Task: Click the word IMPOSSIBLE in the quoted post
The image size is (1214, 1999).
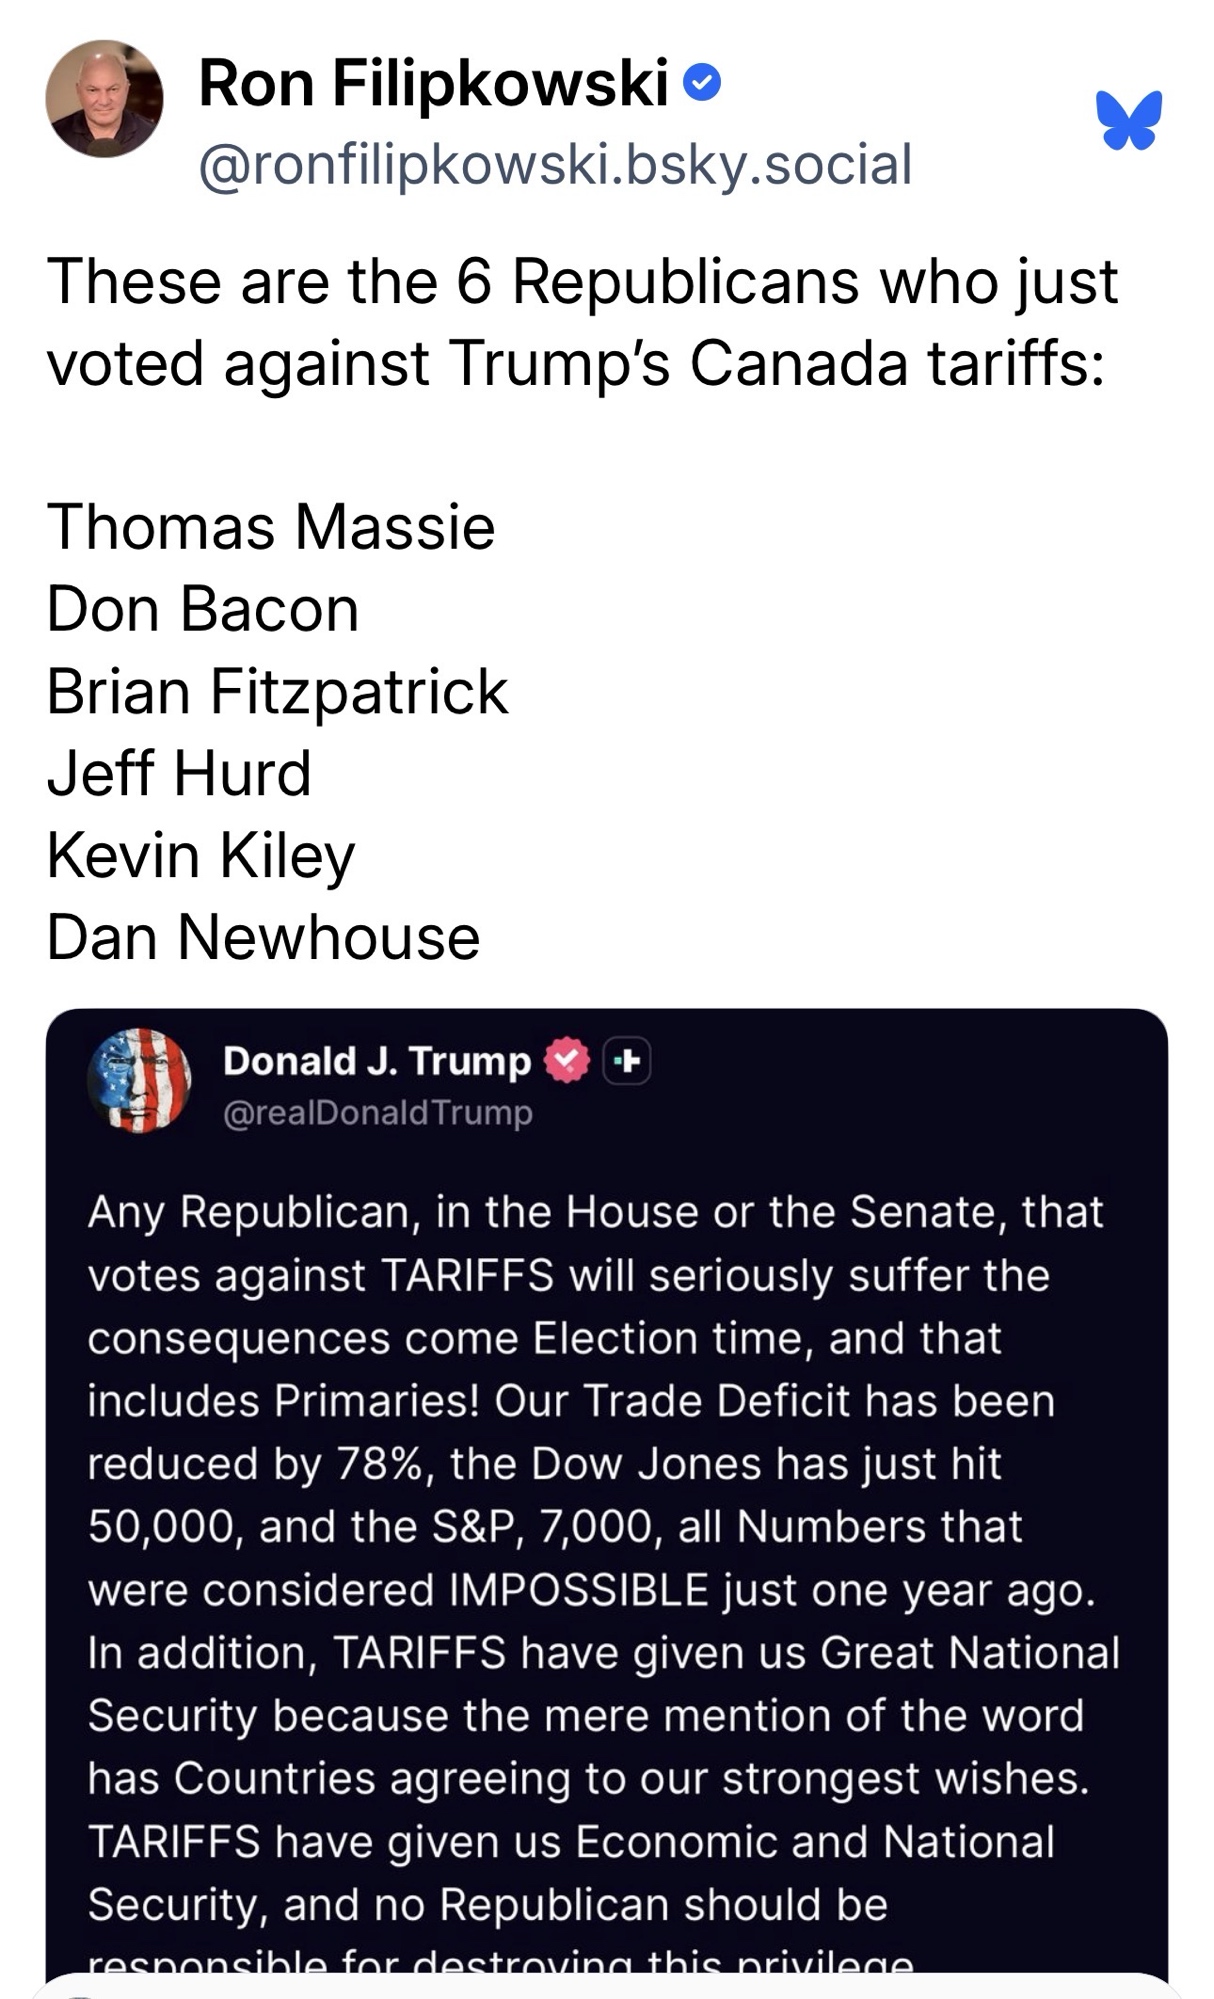Action: 579,1590
